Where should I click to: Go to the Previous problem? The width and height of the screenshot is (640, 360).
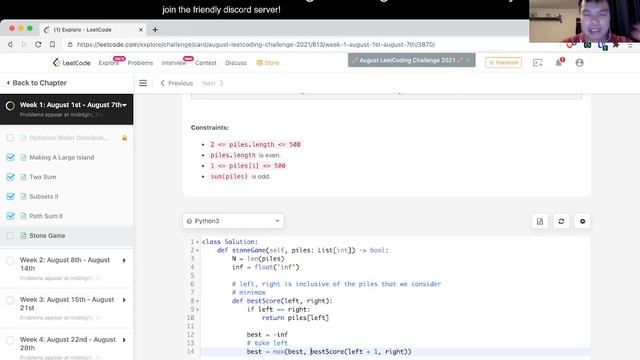pos(176,83)
